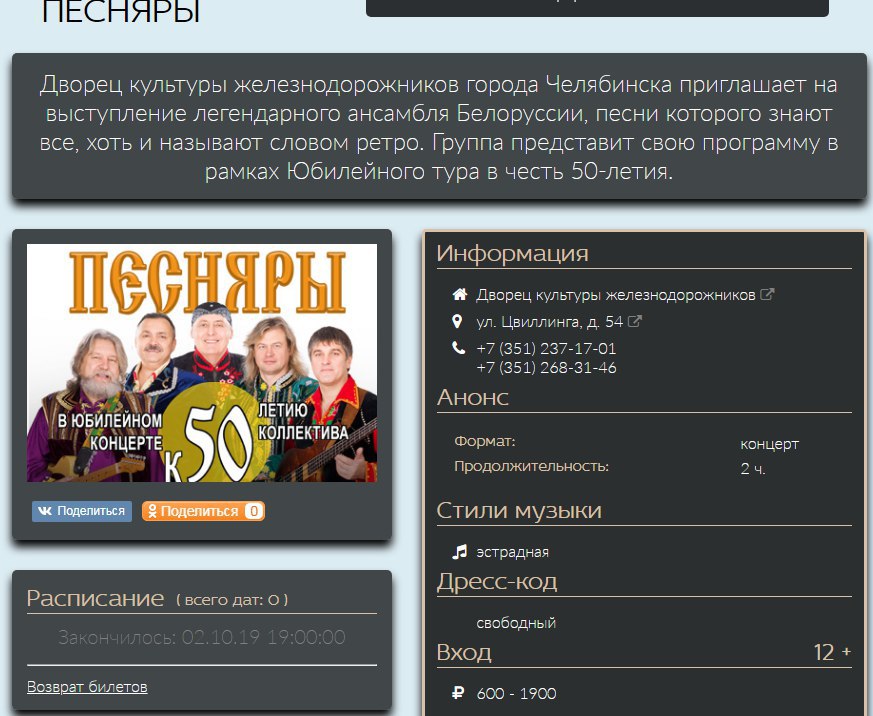The image size is (873, 716).
Task: Click Закончилось: 02.10.19 19:00:00 entry
Action: [202, 637]
